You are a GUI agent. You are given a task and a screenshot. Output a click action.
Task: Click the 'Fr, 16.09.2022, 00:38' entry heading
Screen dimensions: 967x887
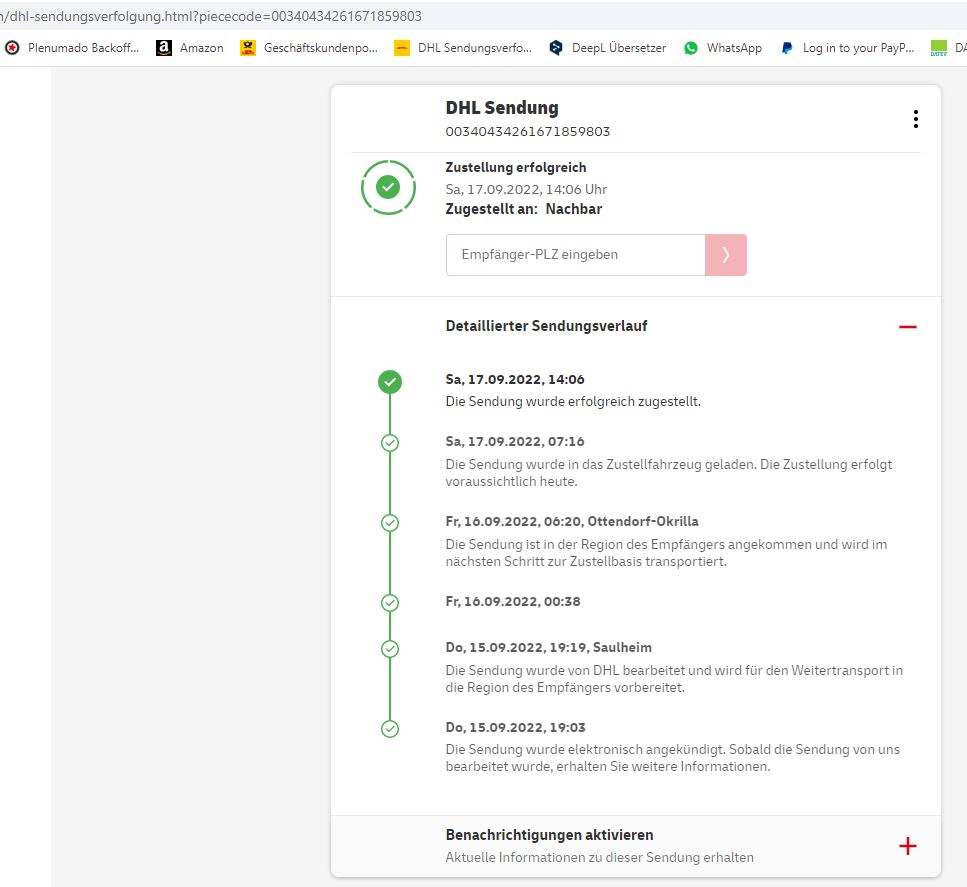[x=513, y=601]
